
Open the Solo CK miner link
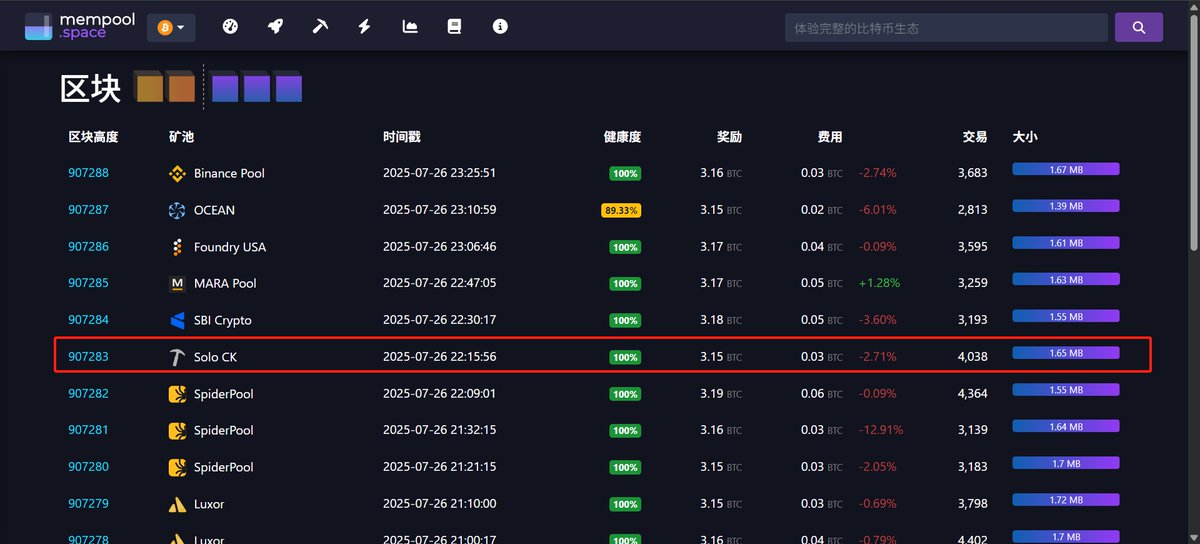point(215,357)
